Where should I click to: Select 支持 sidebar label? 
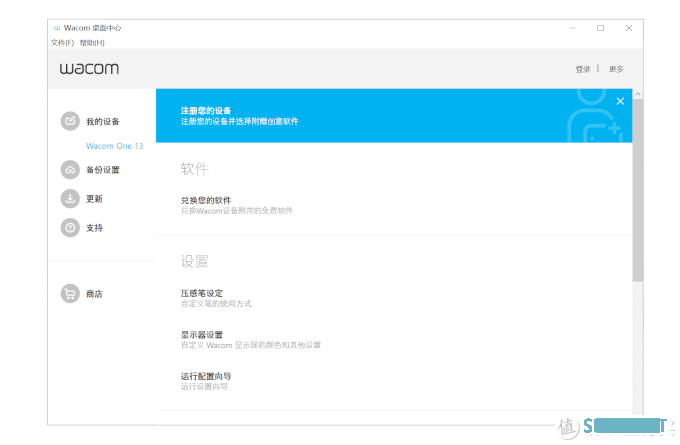point(94,228)
